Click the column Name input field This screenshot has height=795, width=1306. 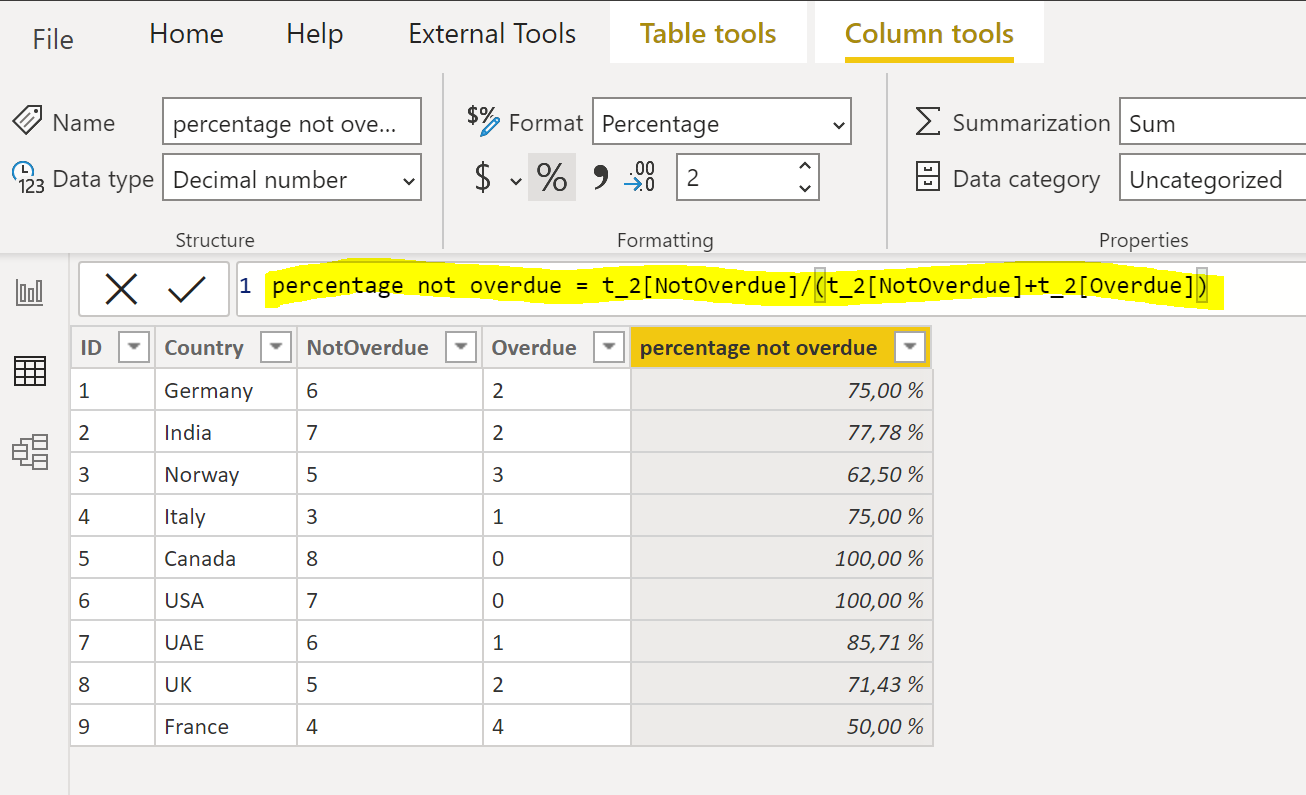click(x=292, y=123)
